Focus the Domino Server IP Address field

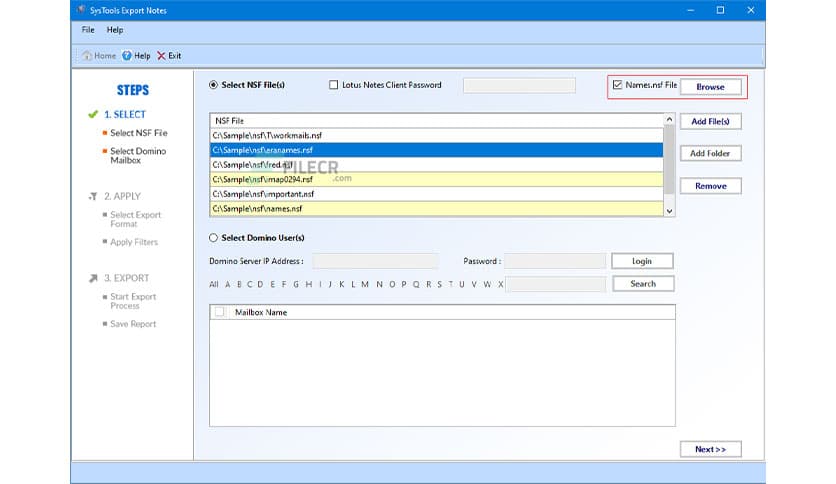click(x=375, y=261)
